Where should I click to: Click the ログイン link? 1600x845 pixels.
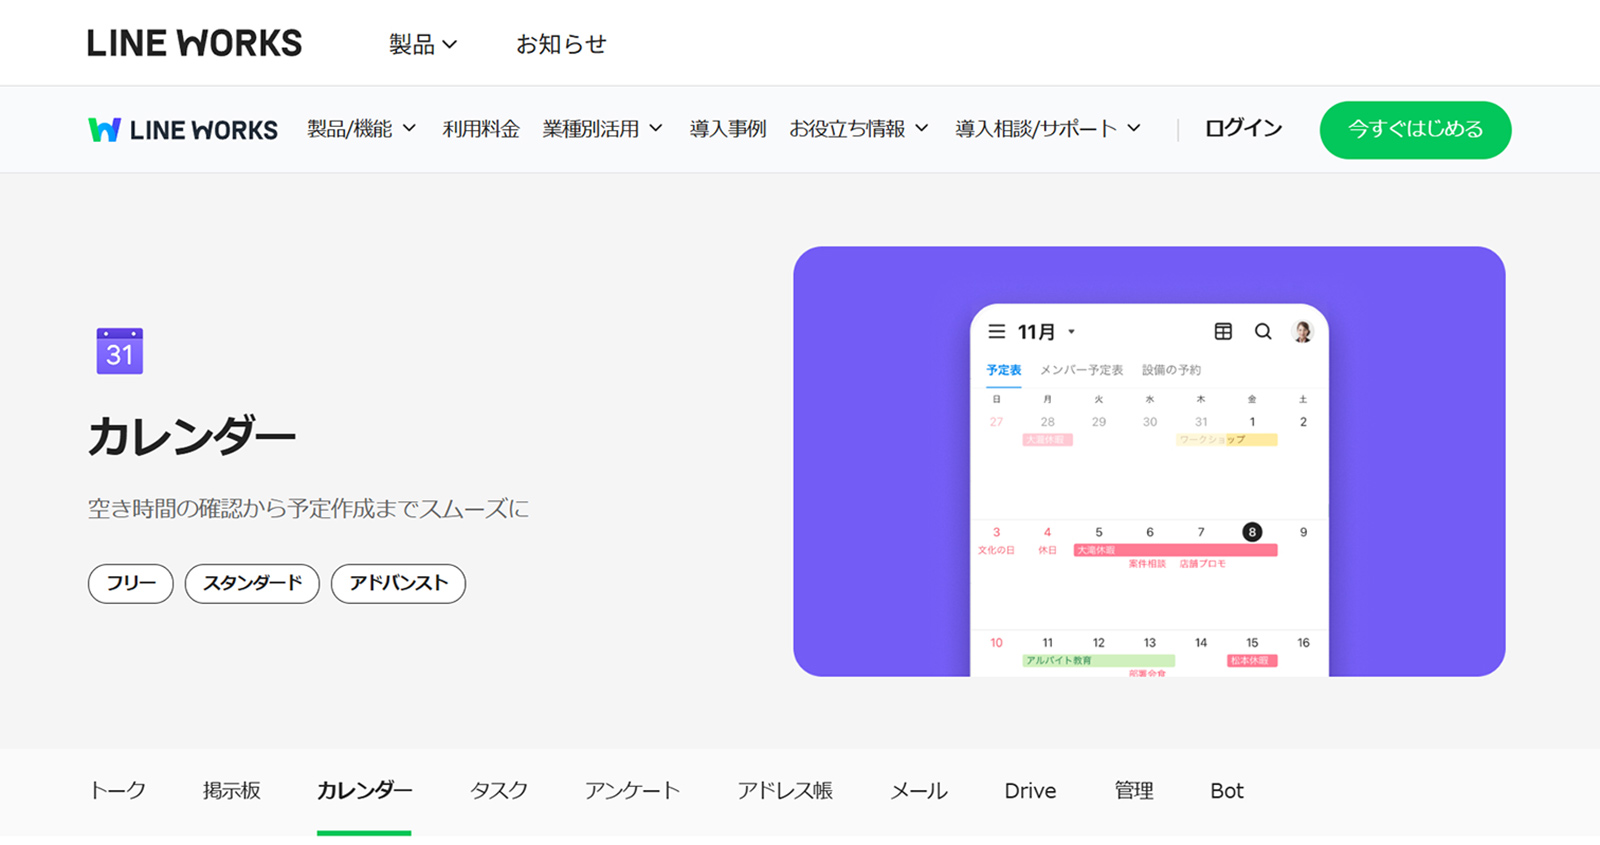pos(1243,128)
